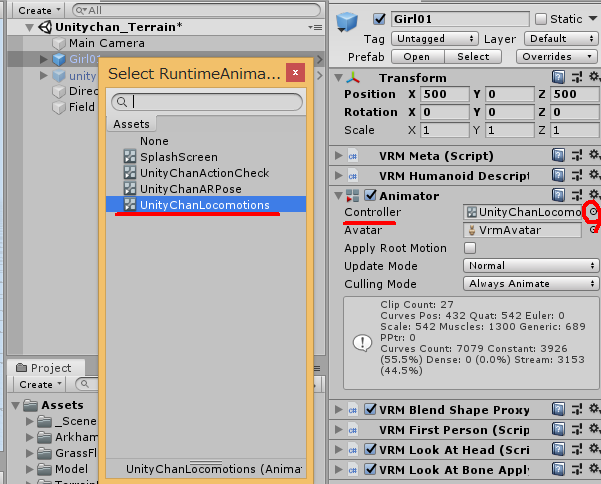Collapse the Unitychan_Terrain scene

pyautogui.click(x=30, y=28)
